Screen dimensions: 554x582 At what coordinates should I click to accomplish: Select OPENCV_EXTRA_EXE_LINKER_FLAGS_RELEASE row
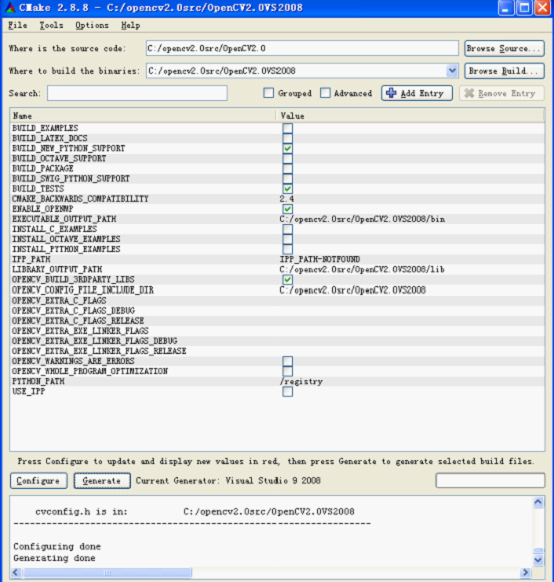278,351
